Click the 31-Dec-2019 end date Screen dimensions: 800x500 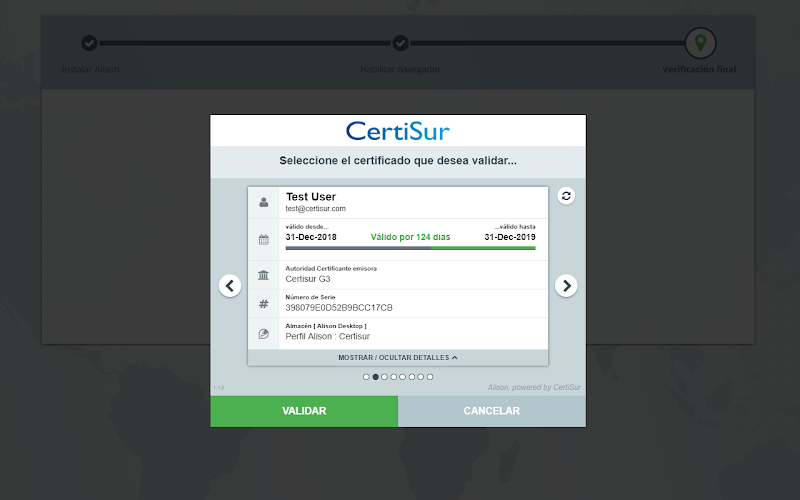tap(510, 237)
